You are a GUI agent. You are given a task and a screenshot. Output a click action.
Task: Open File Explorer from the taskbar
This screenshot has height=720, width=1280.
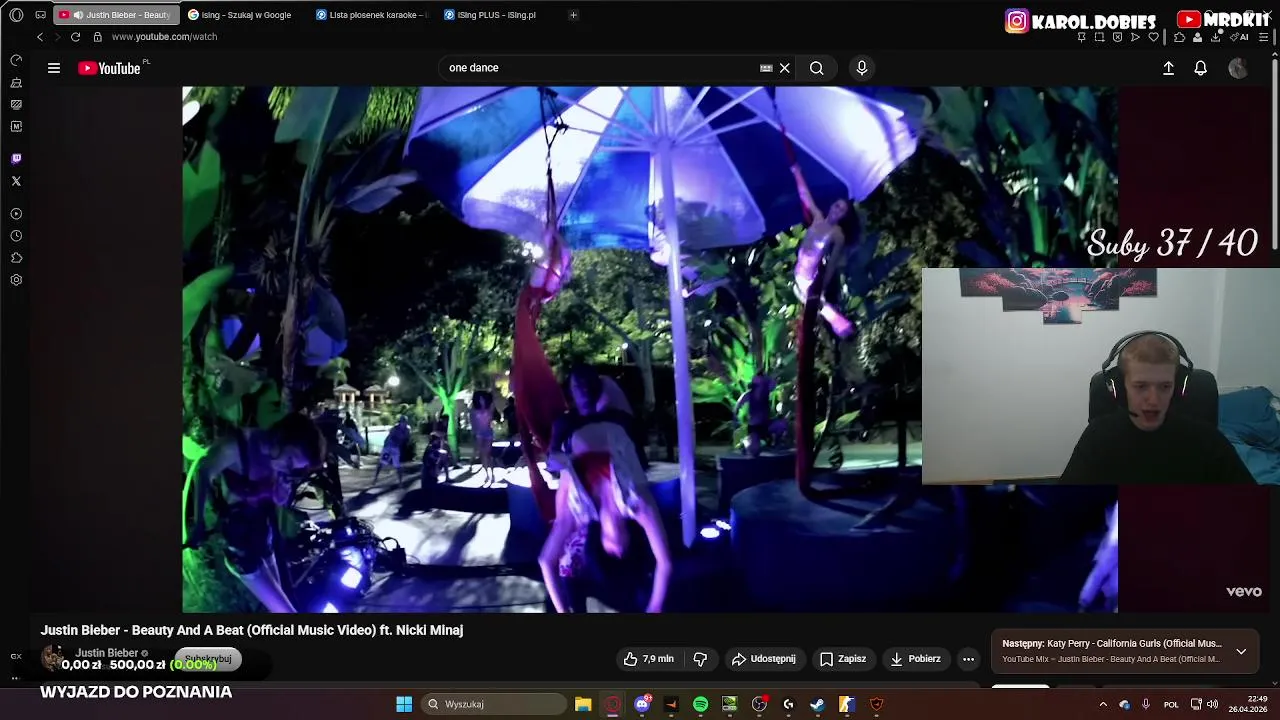point(583,704)
